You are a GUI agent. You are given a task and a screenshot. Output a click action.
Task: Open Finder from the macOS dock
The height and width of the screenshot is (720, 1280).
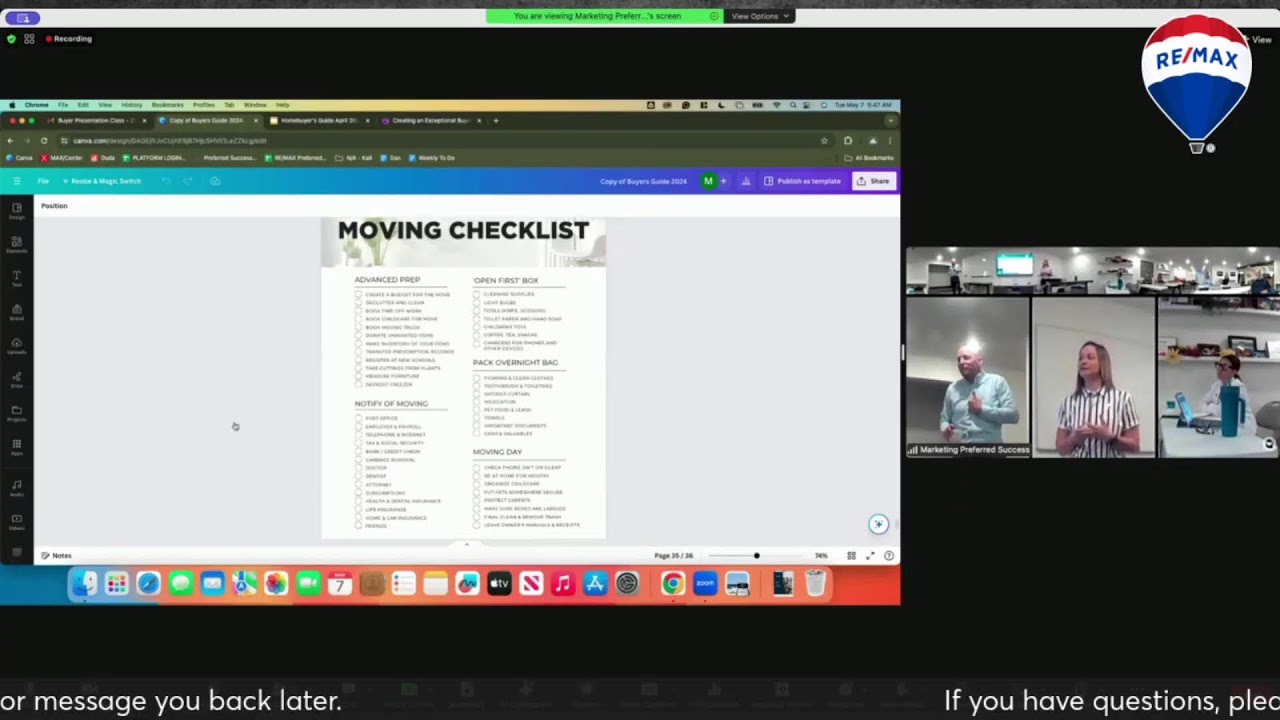84,583
